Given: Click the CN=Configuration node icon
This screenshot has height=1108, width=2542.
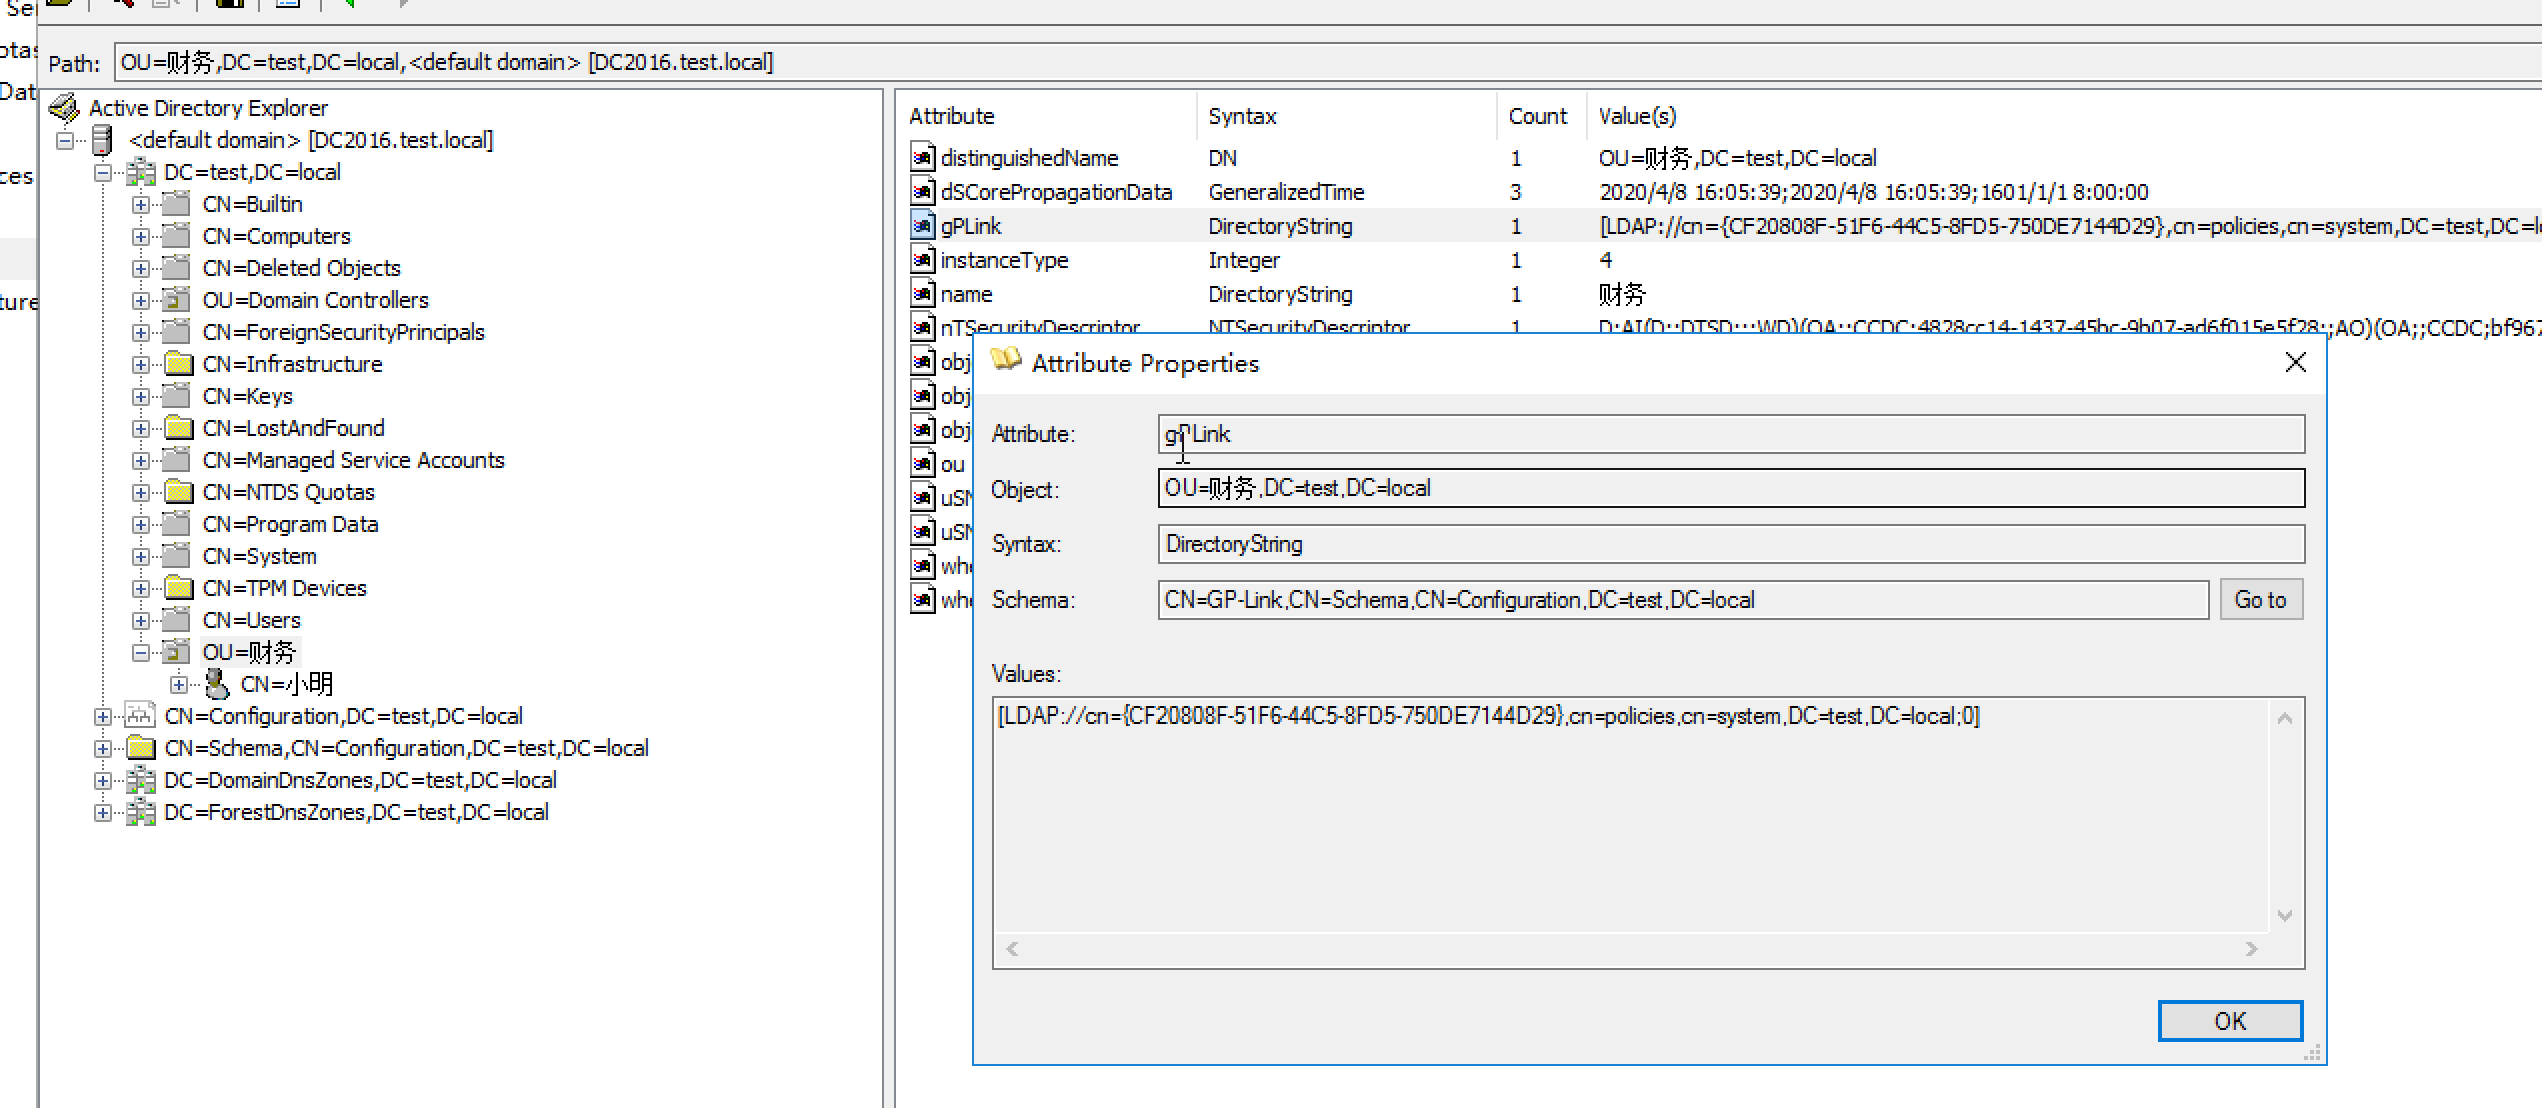Looking at the screenshot, I should 140,716.
